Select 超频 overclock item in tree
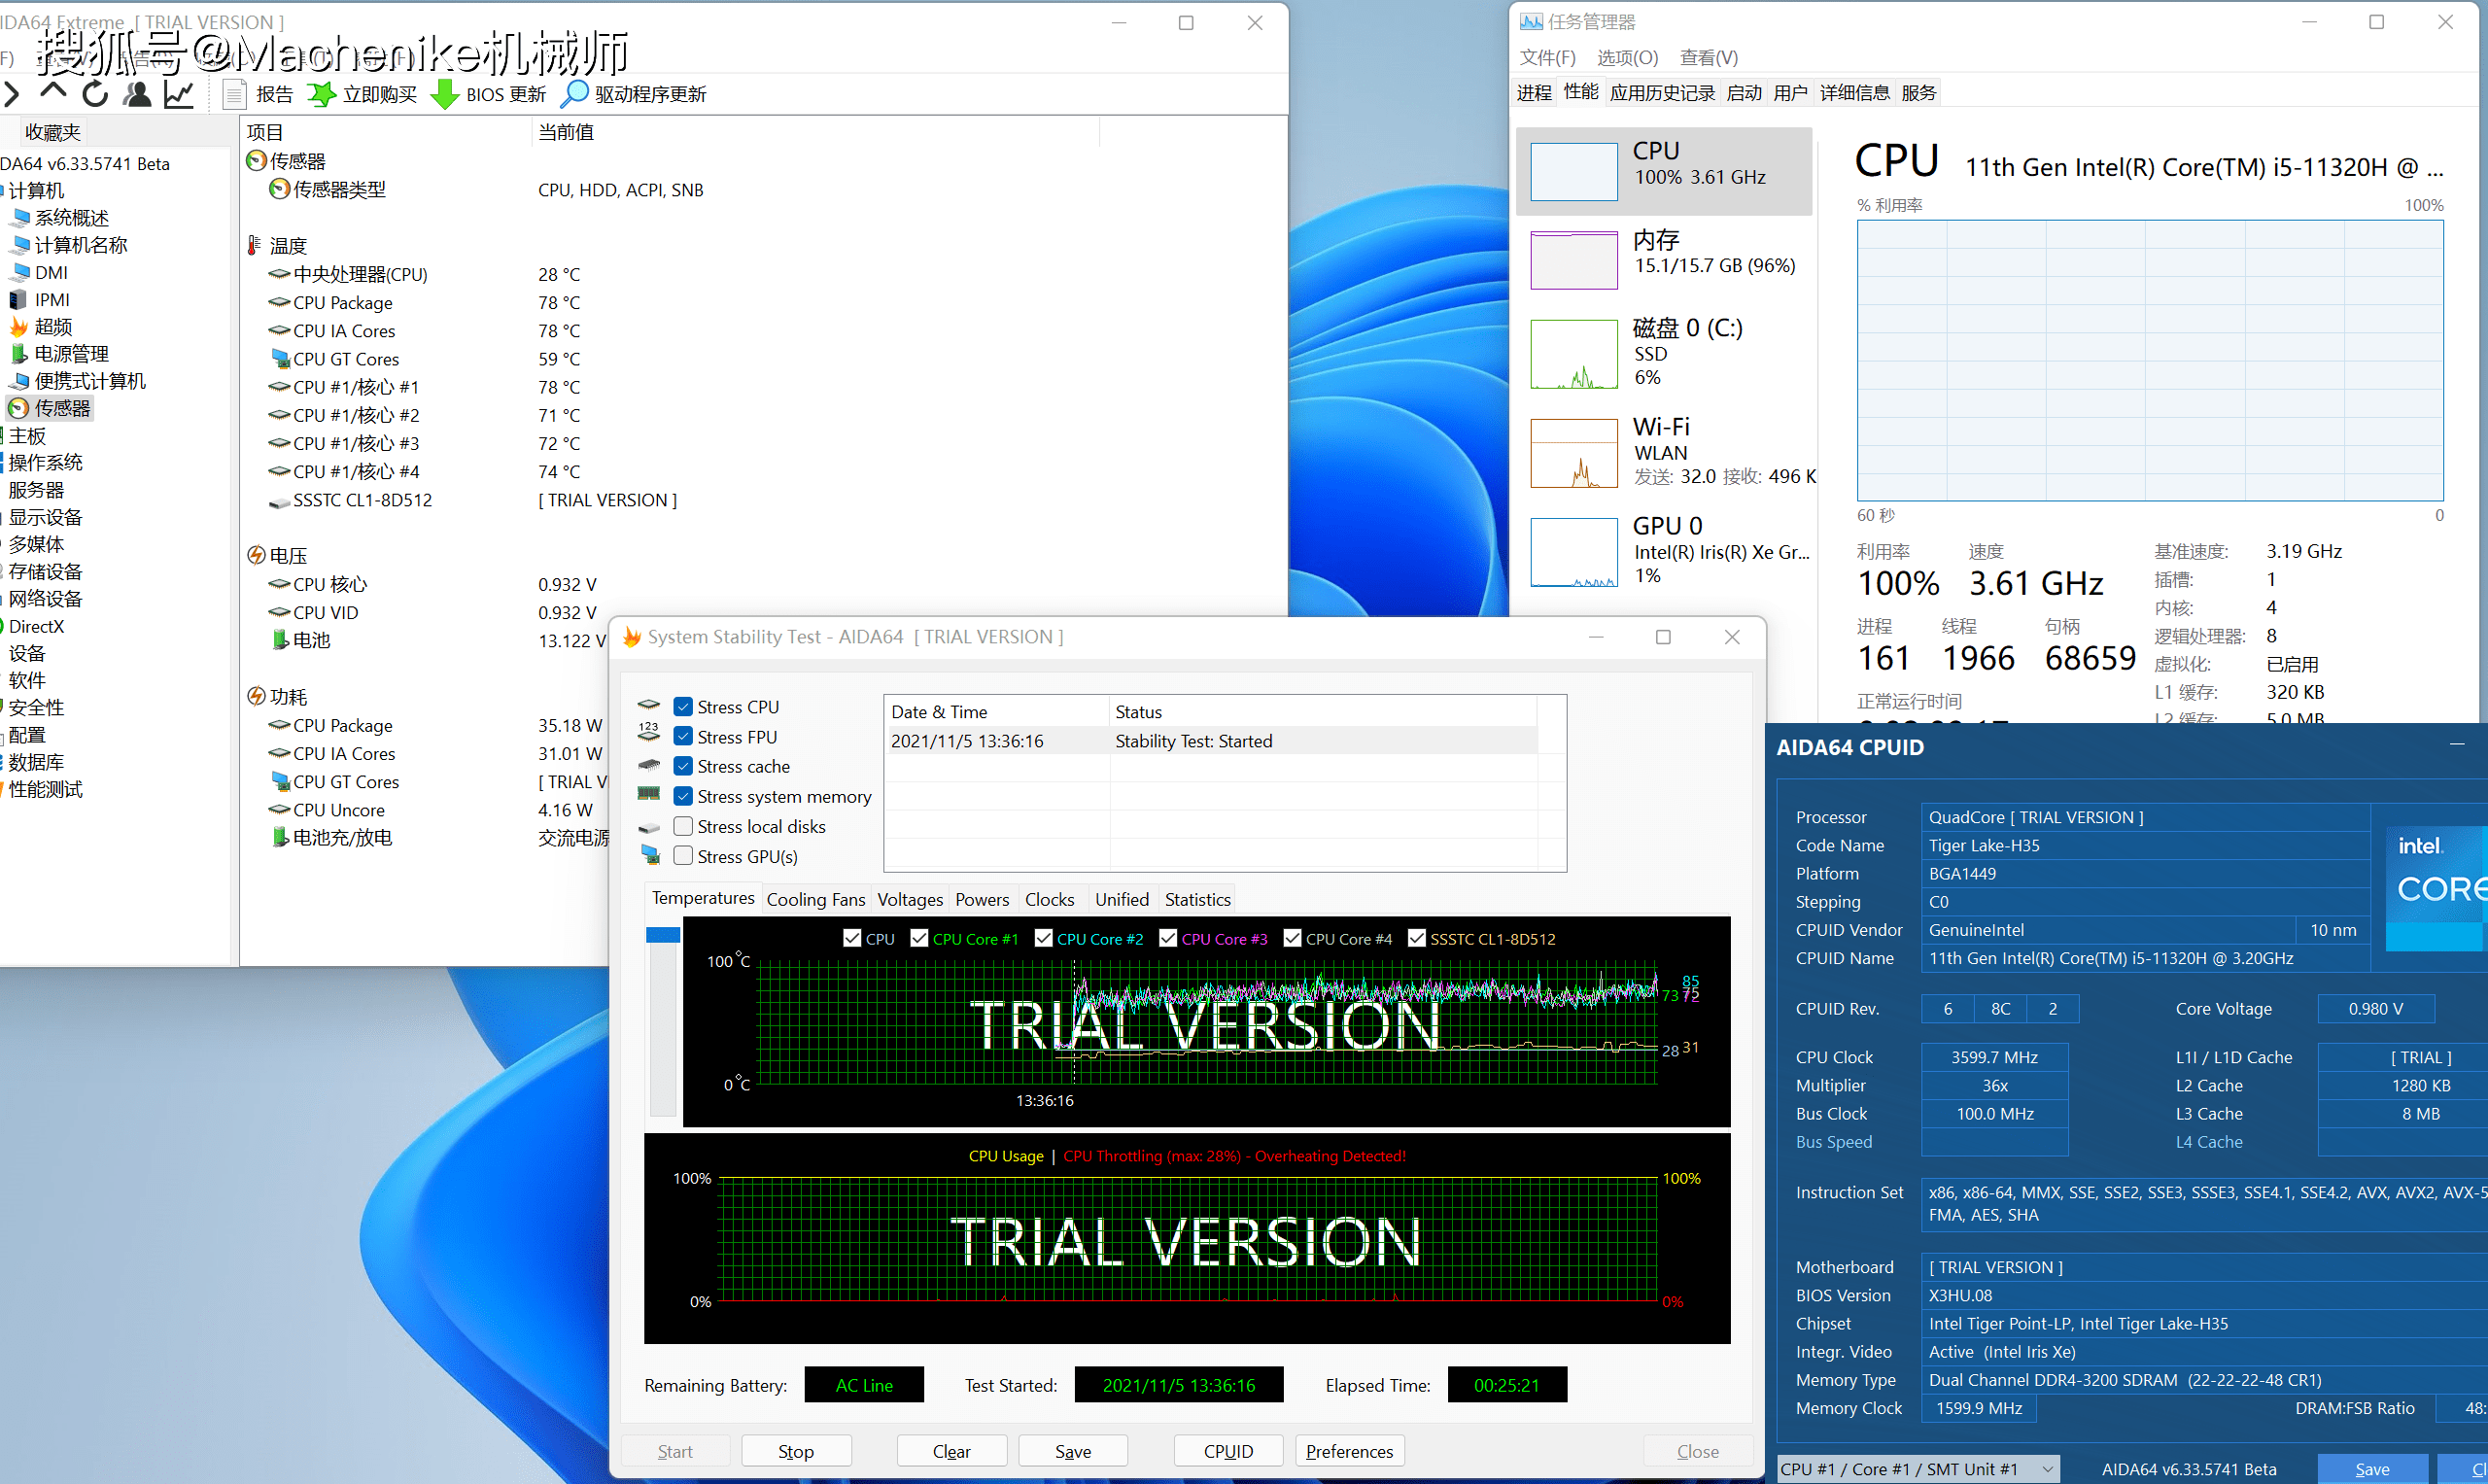Screen dimensions: 2488x1484 point(53,327)
